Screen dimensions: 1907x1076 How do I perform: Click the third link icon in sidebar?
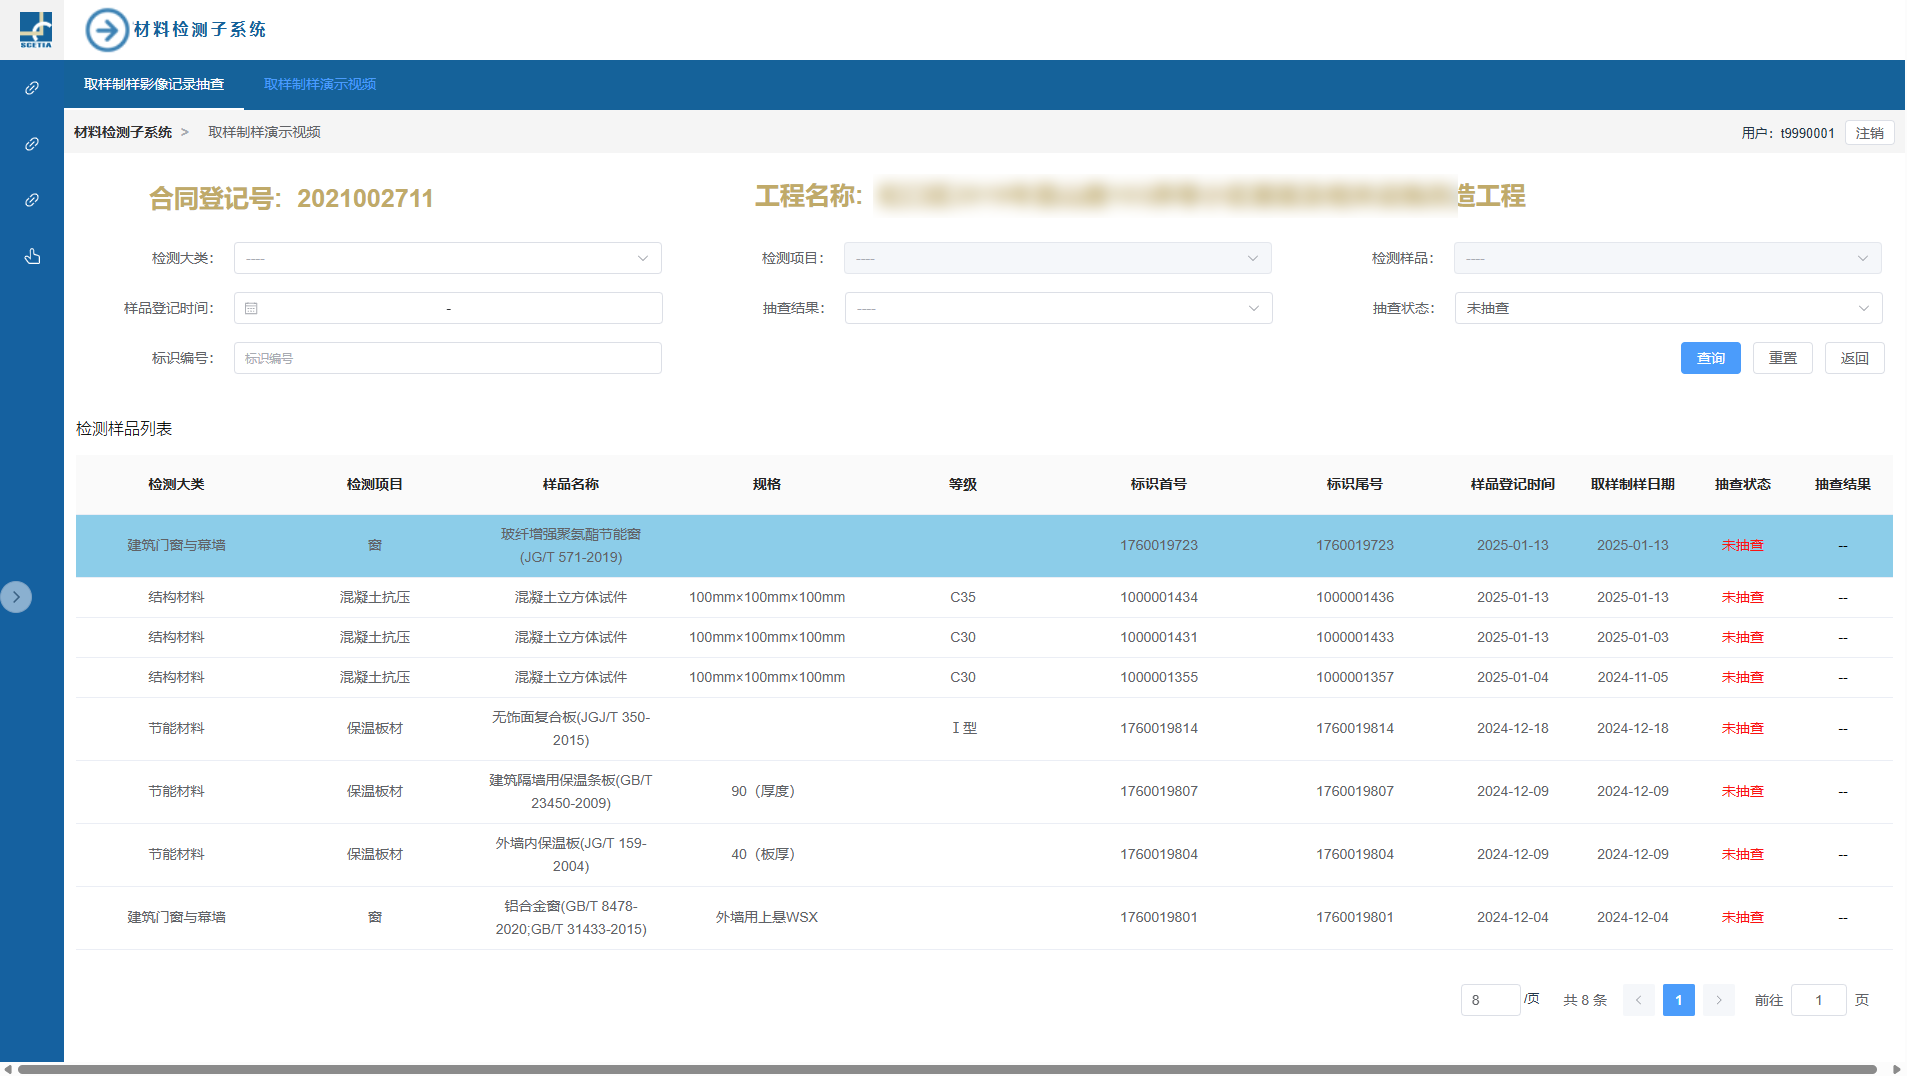(x=32, y=200)
